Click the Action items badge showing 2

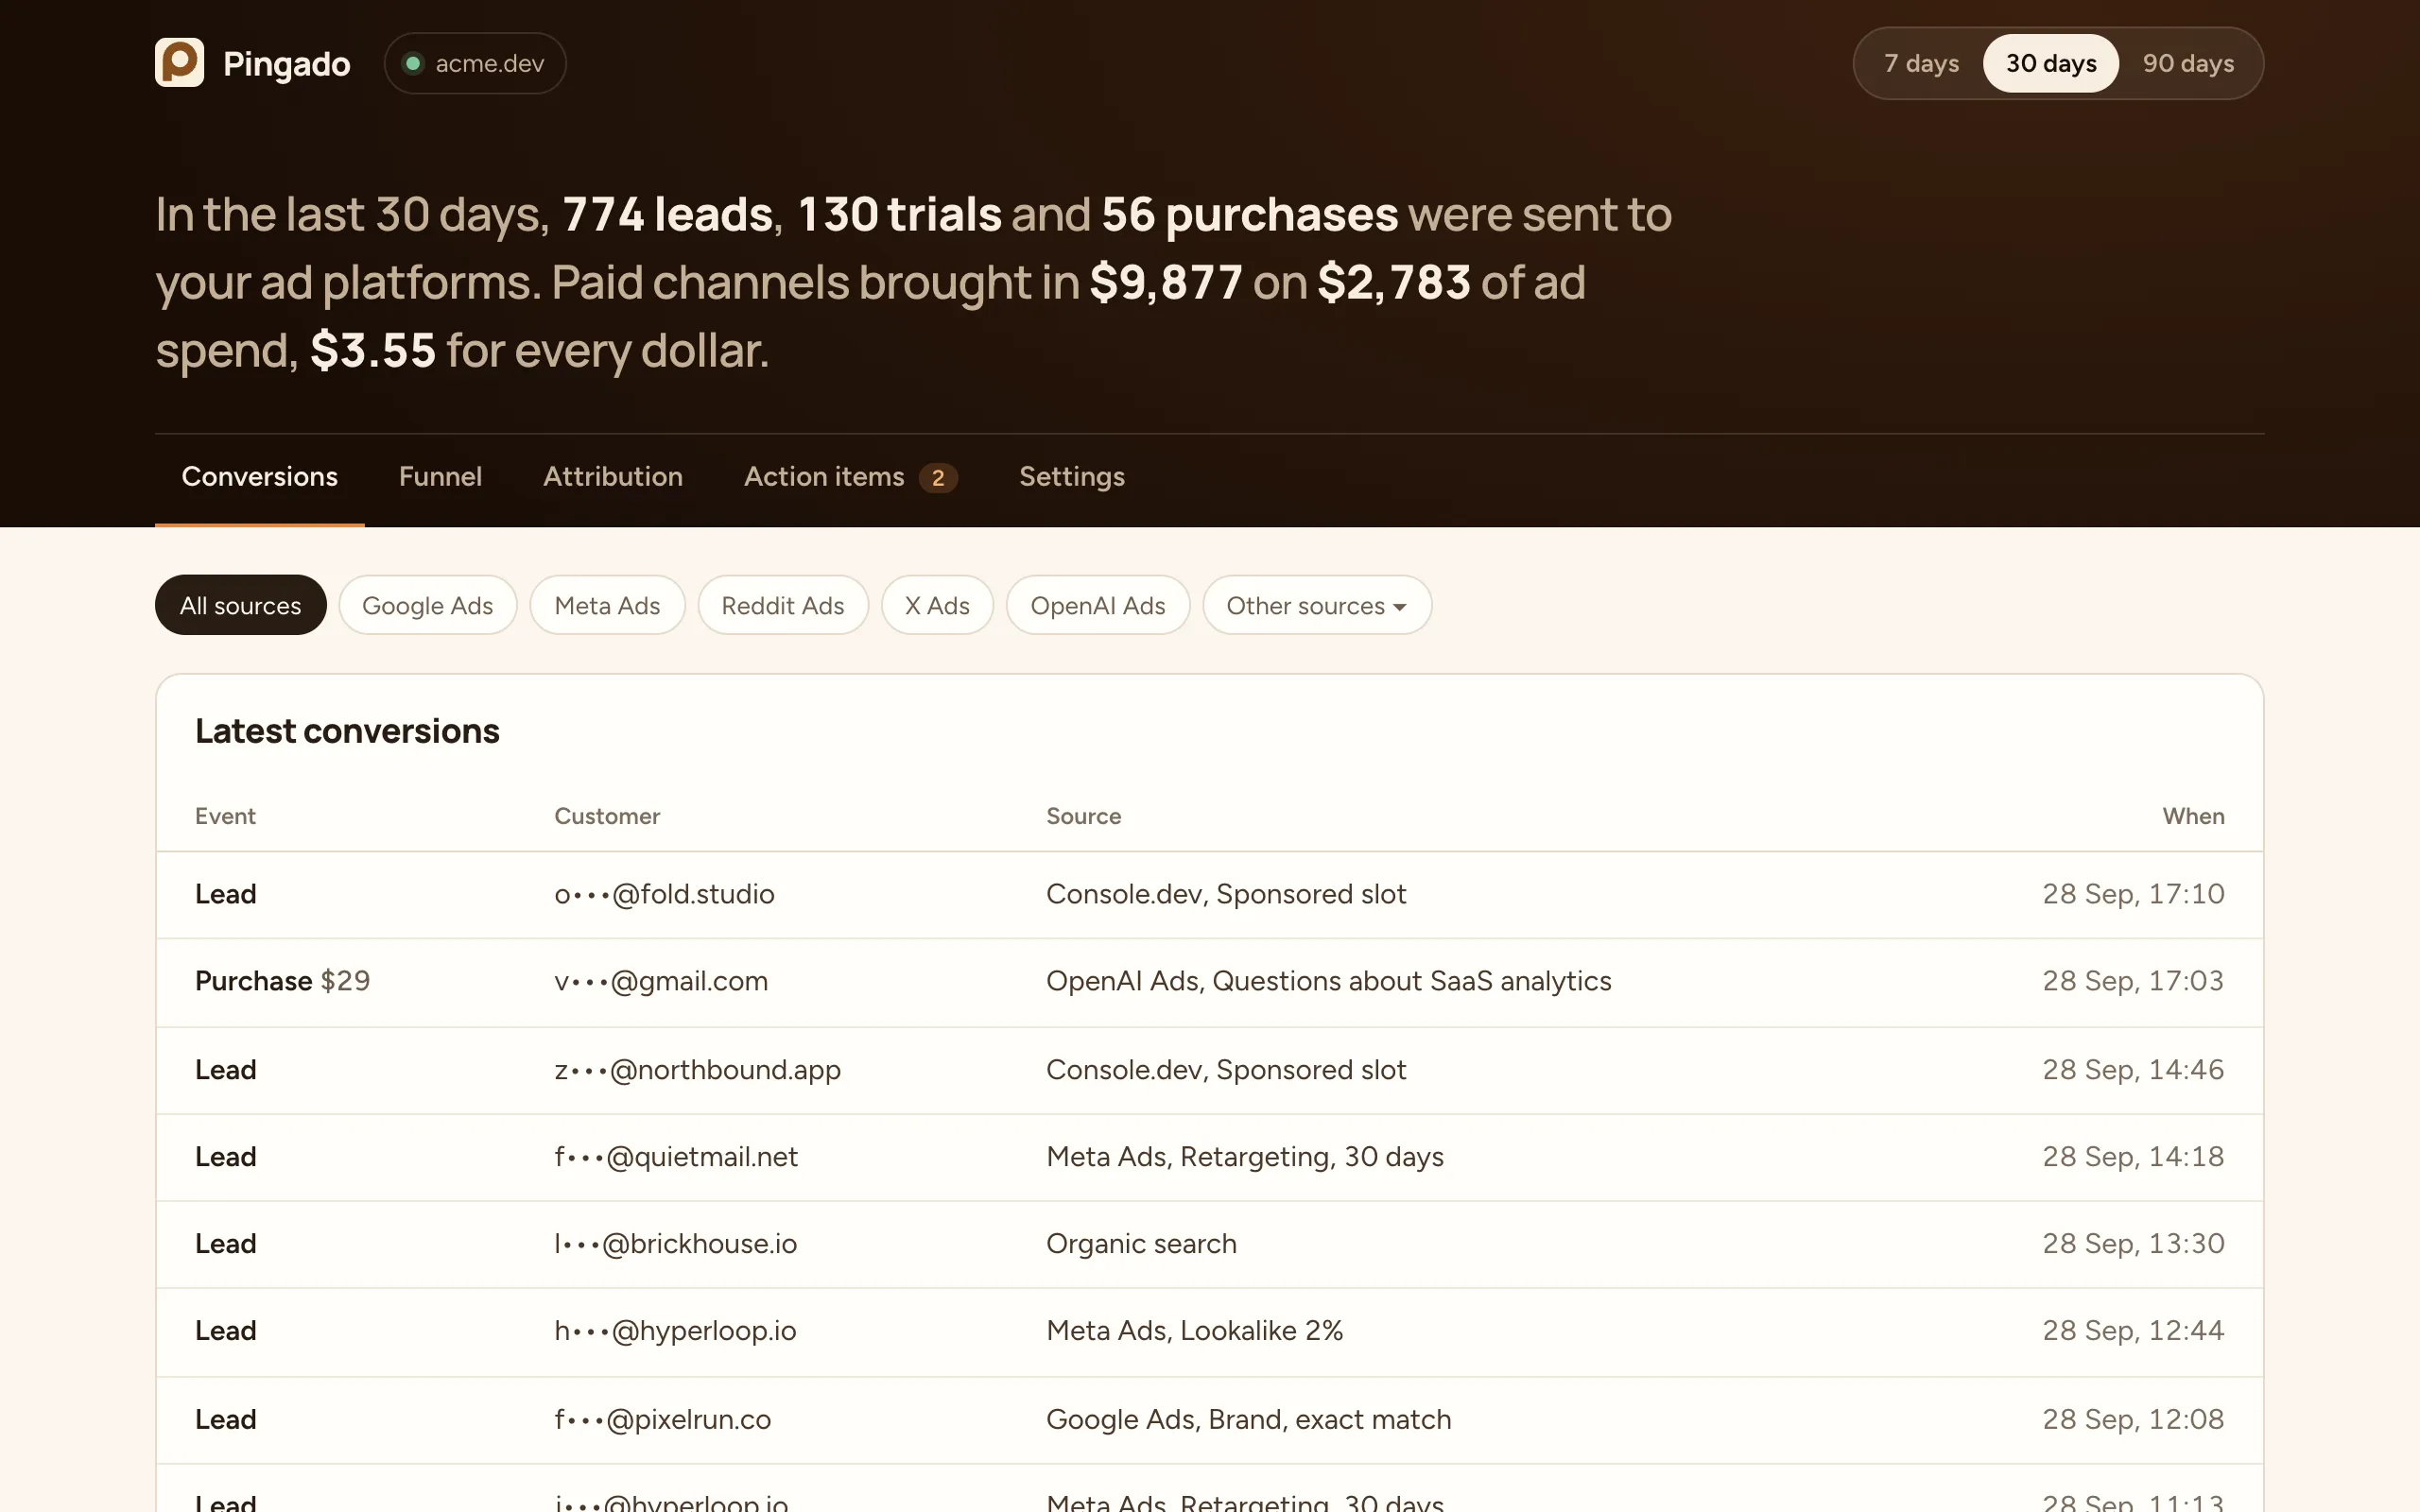938,478
